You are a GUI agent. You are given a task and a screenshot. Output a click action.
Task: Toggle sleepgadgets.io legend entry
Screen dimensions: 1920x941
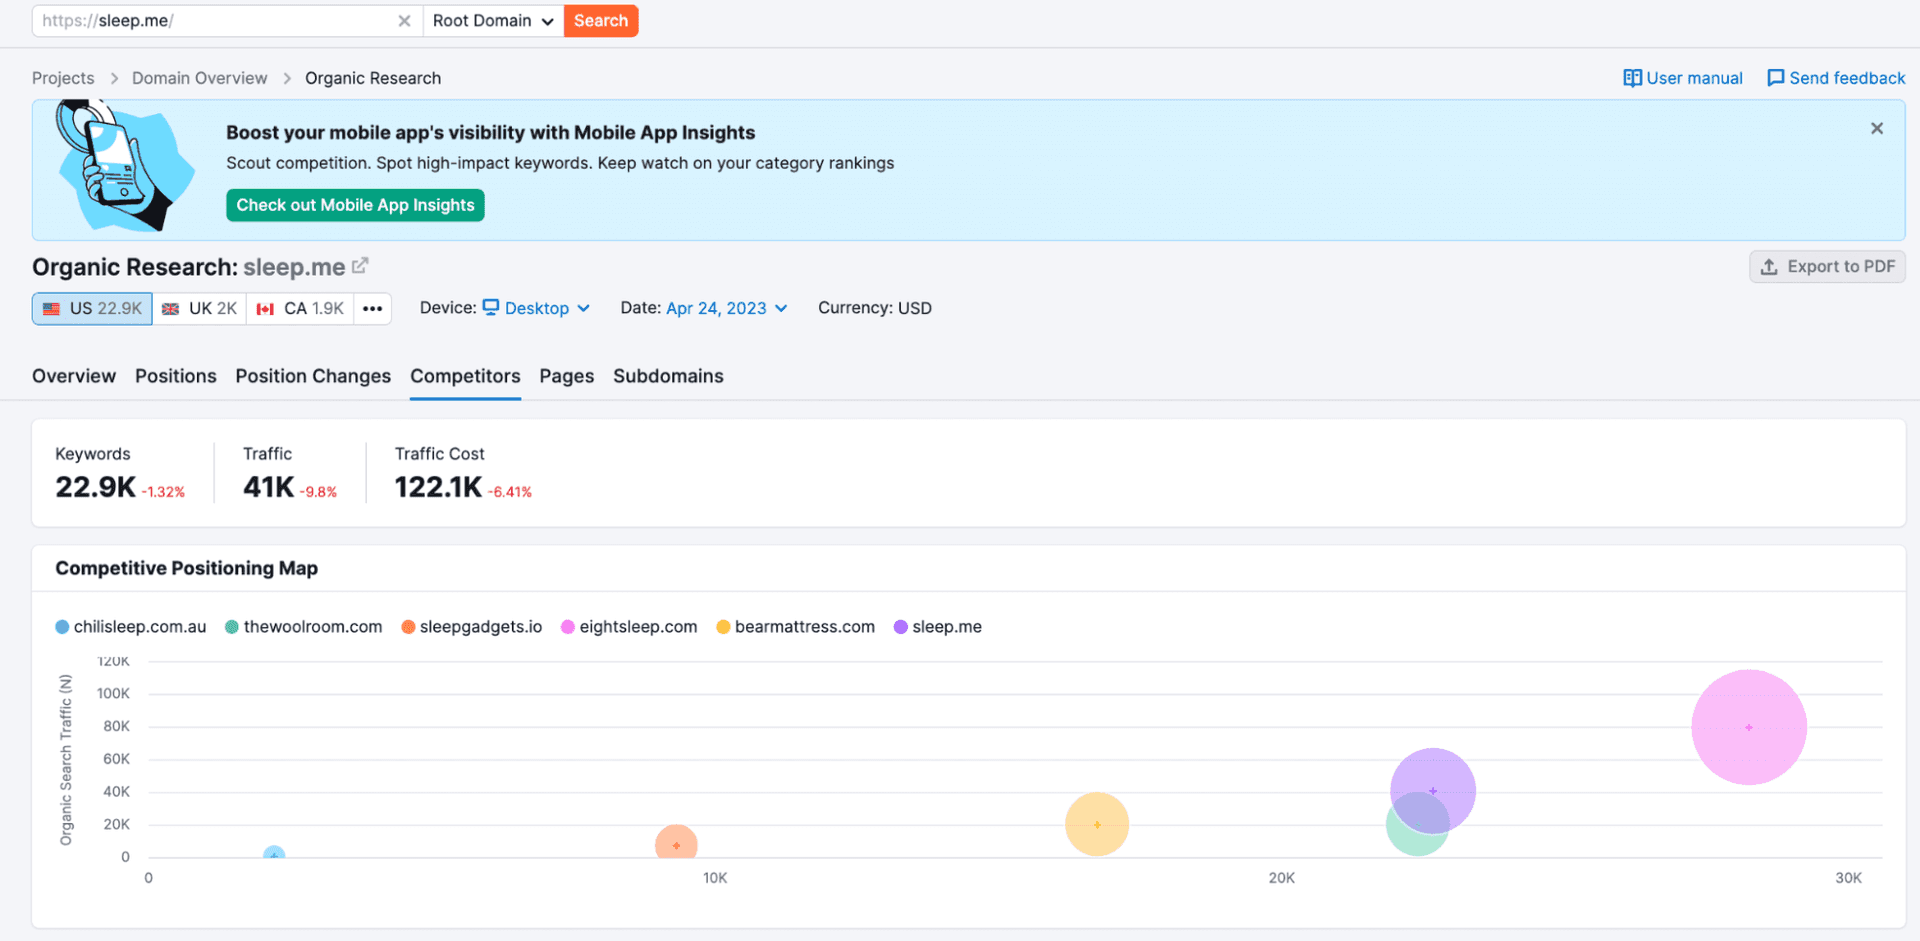(472, 627)
